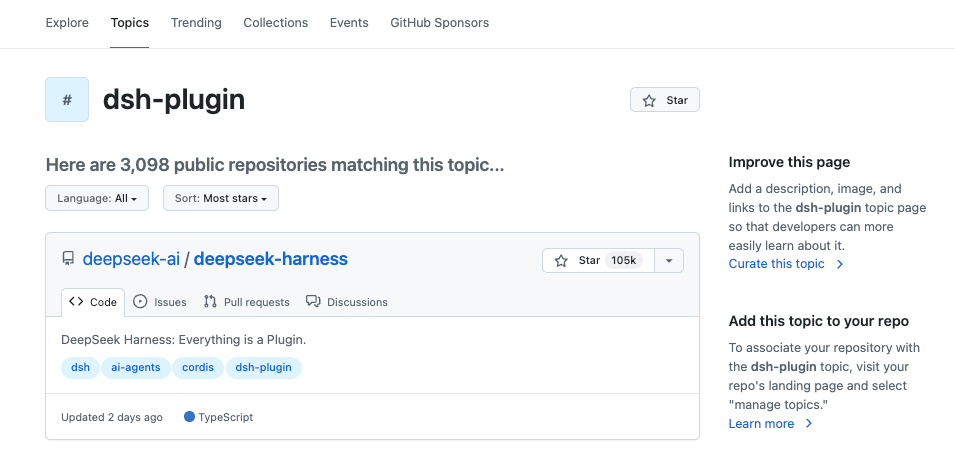Open the Events tab
The image size is (955, 458).
tap(349, 23)
